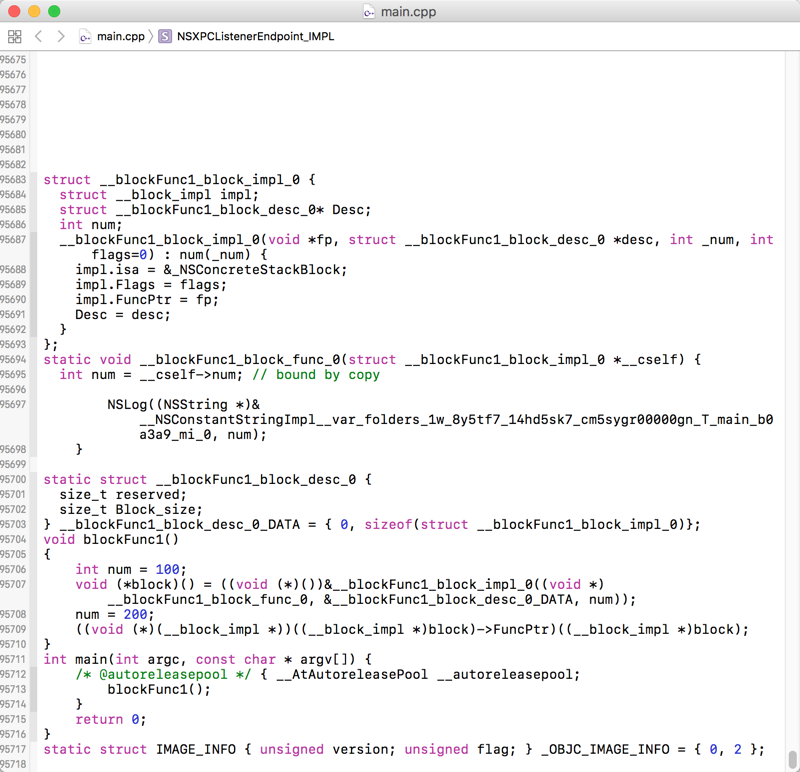
Task: Click the NSXPCListenerEndpoint_IMPL breadcrumb label
Action: (255, 35)
